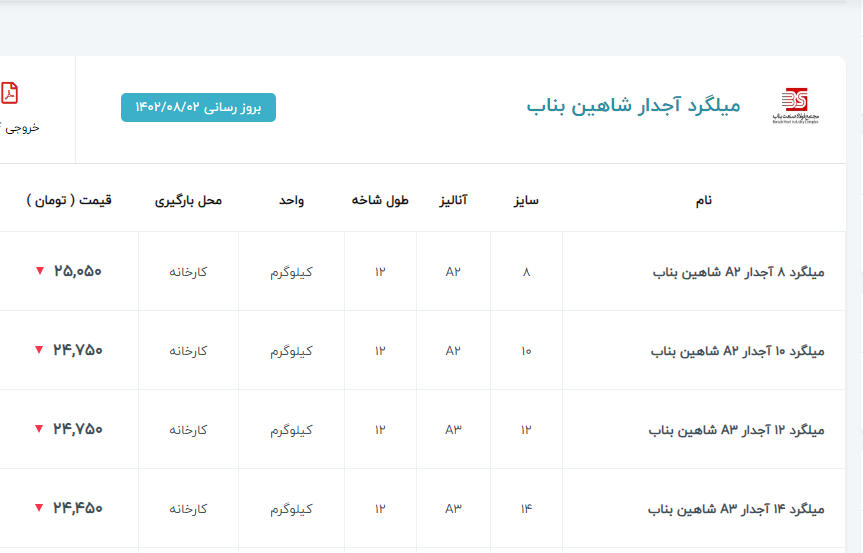The height and width of the screenshot is (553, 863).
Task: Click the محل بارگیری column header
Action: (188, 200)
